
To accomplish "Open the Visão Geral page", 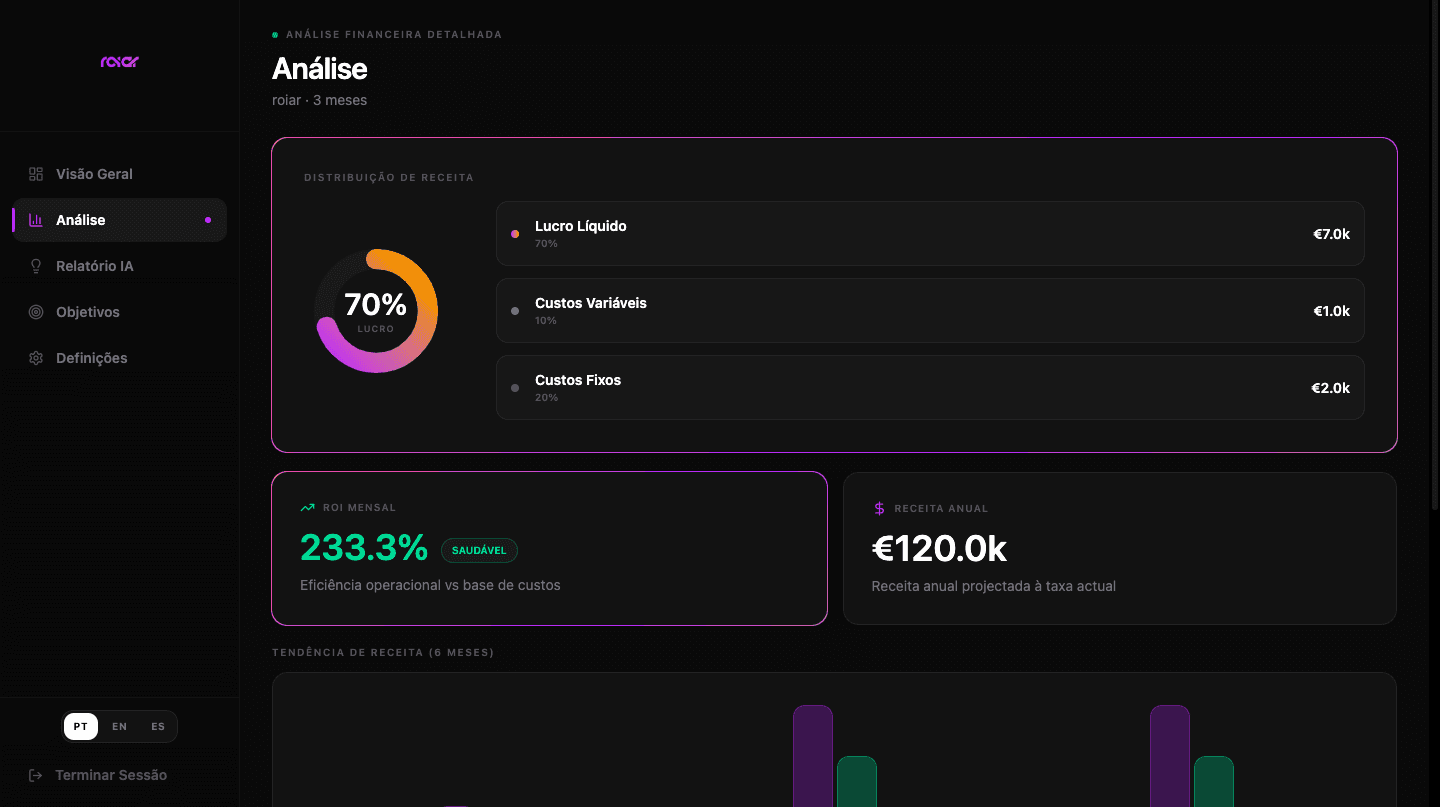I will [x=119, y=174].
